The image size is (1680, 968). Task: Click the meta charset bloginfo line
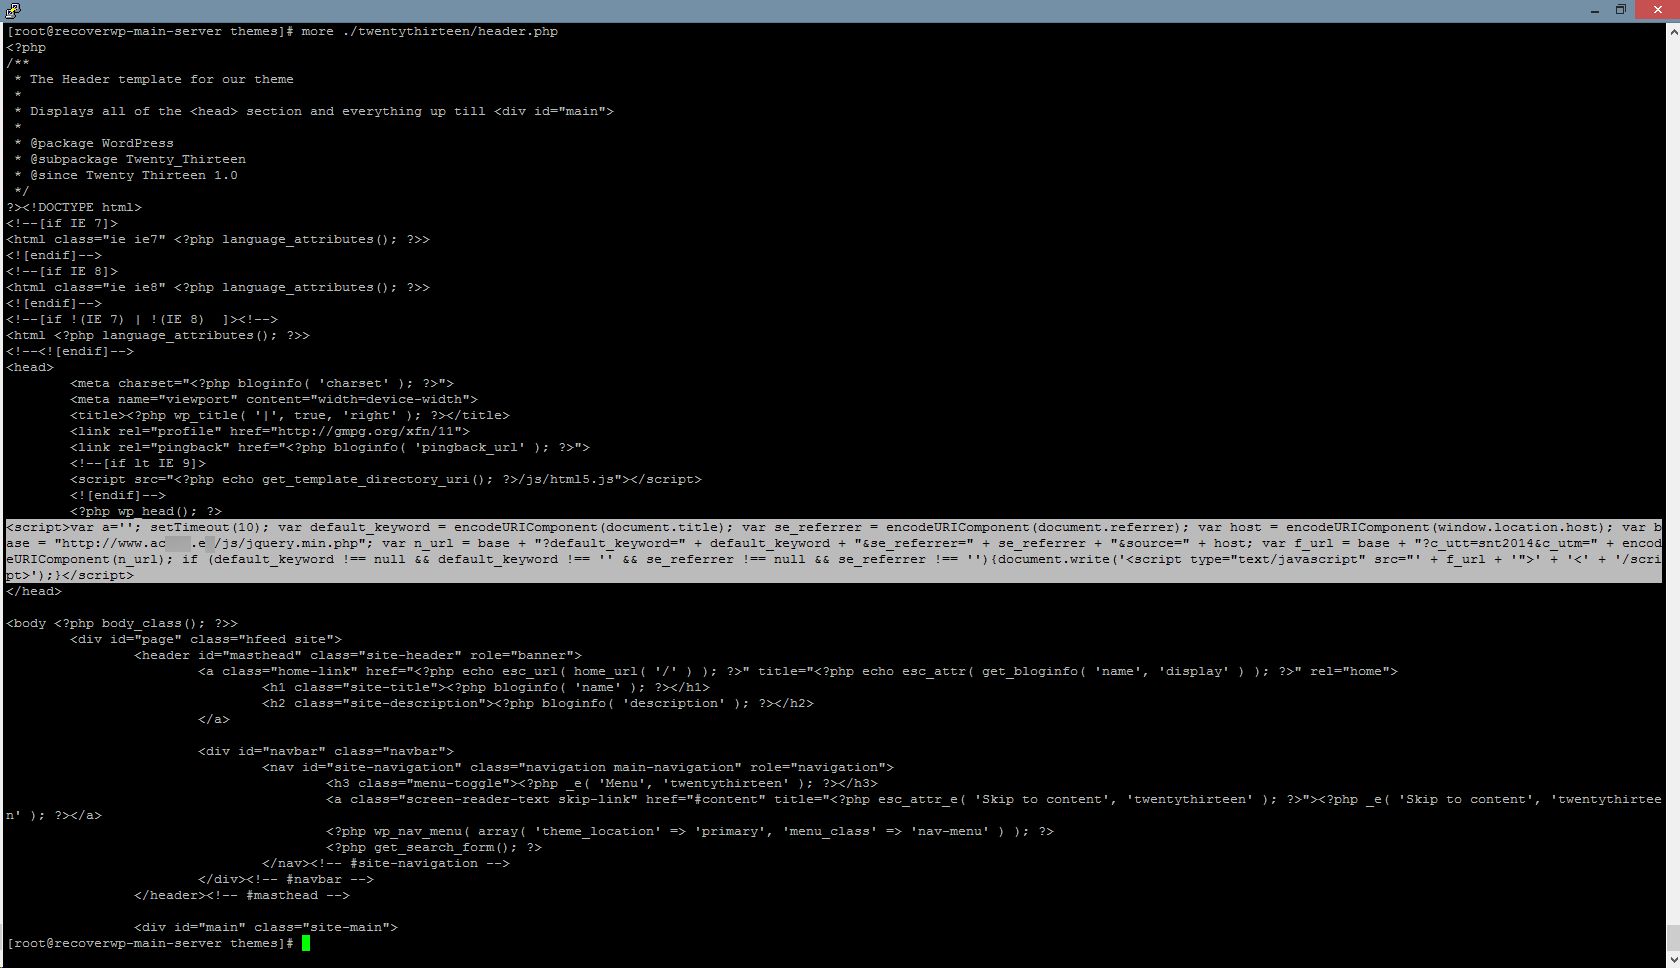click(x=262, y=383)
